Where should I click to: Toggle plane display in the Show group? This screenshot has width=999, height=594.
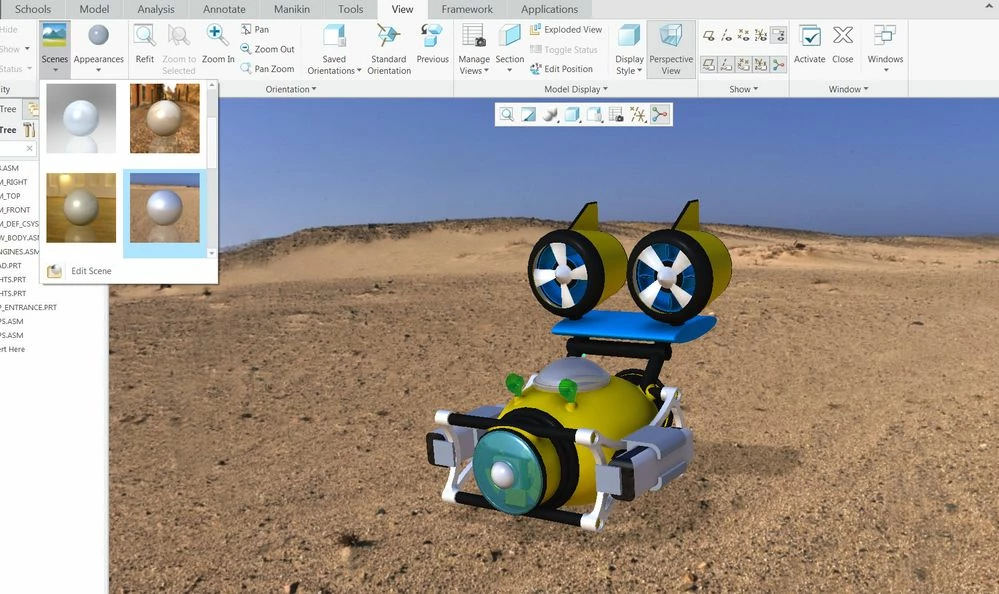point(708,33)
